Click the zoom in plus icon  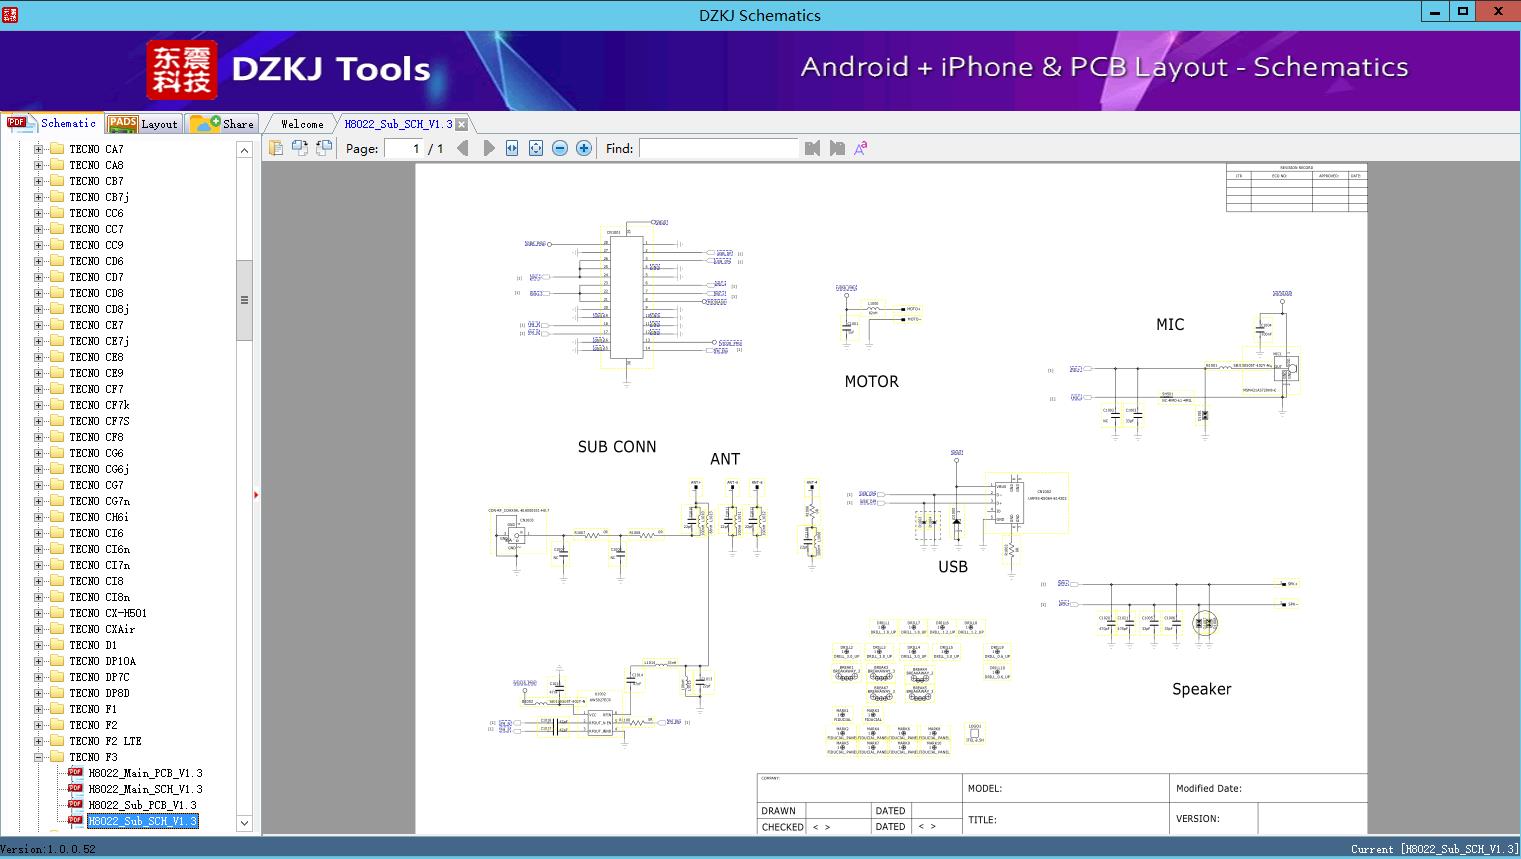(x=584, y=148)
